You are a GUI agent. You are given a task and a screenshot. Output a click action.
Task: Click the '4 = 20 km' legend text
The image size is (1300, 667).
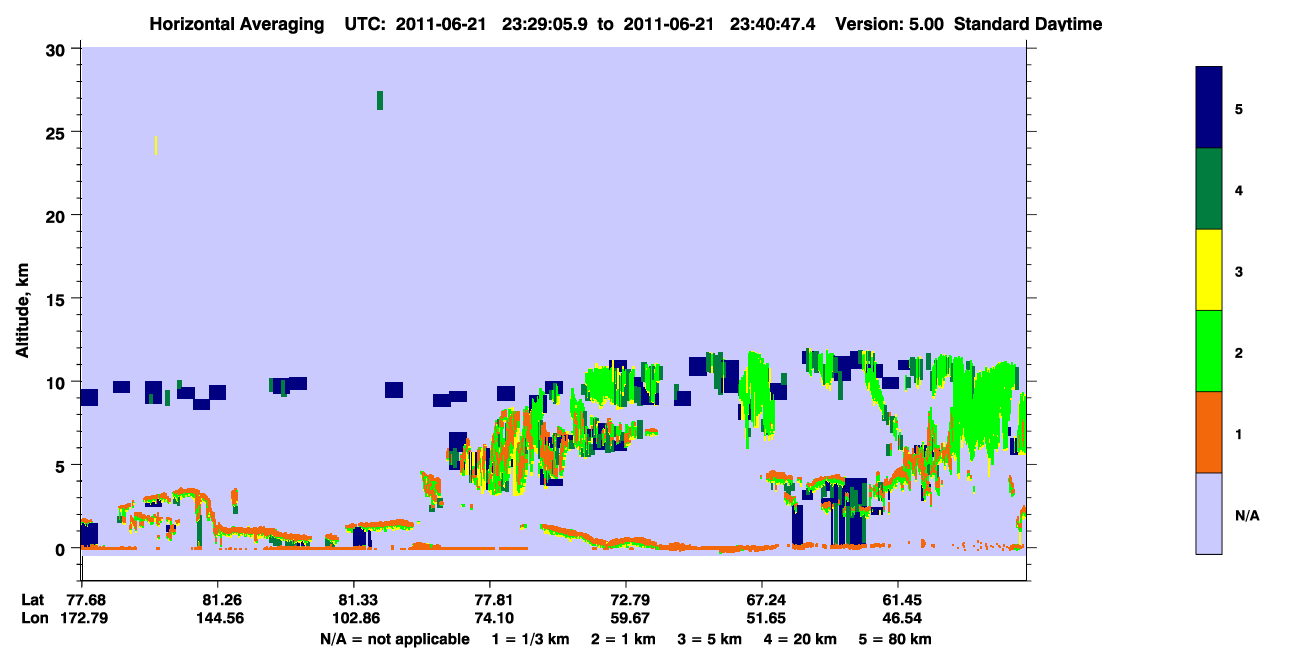(x=802, y=639)
